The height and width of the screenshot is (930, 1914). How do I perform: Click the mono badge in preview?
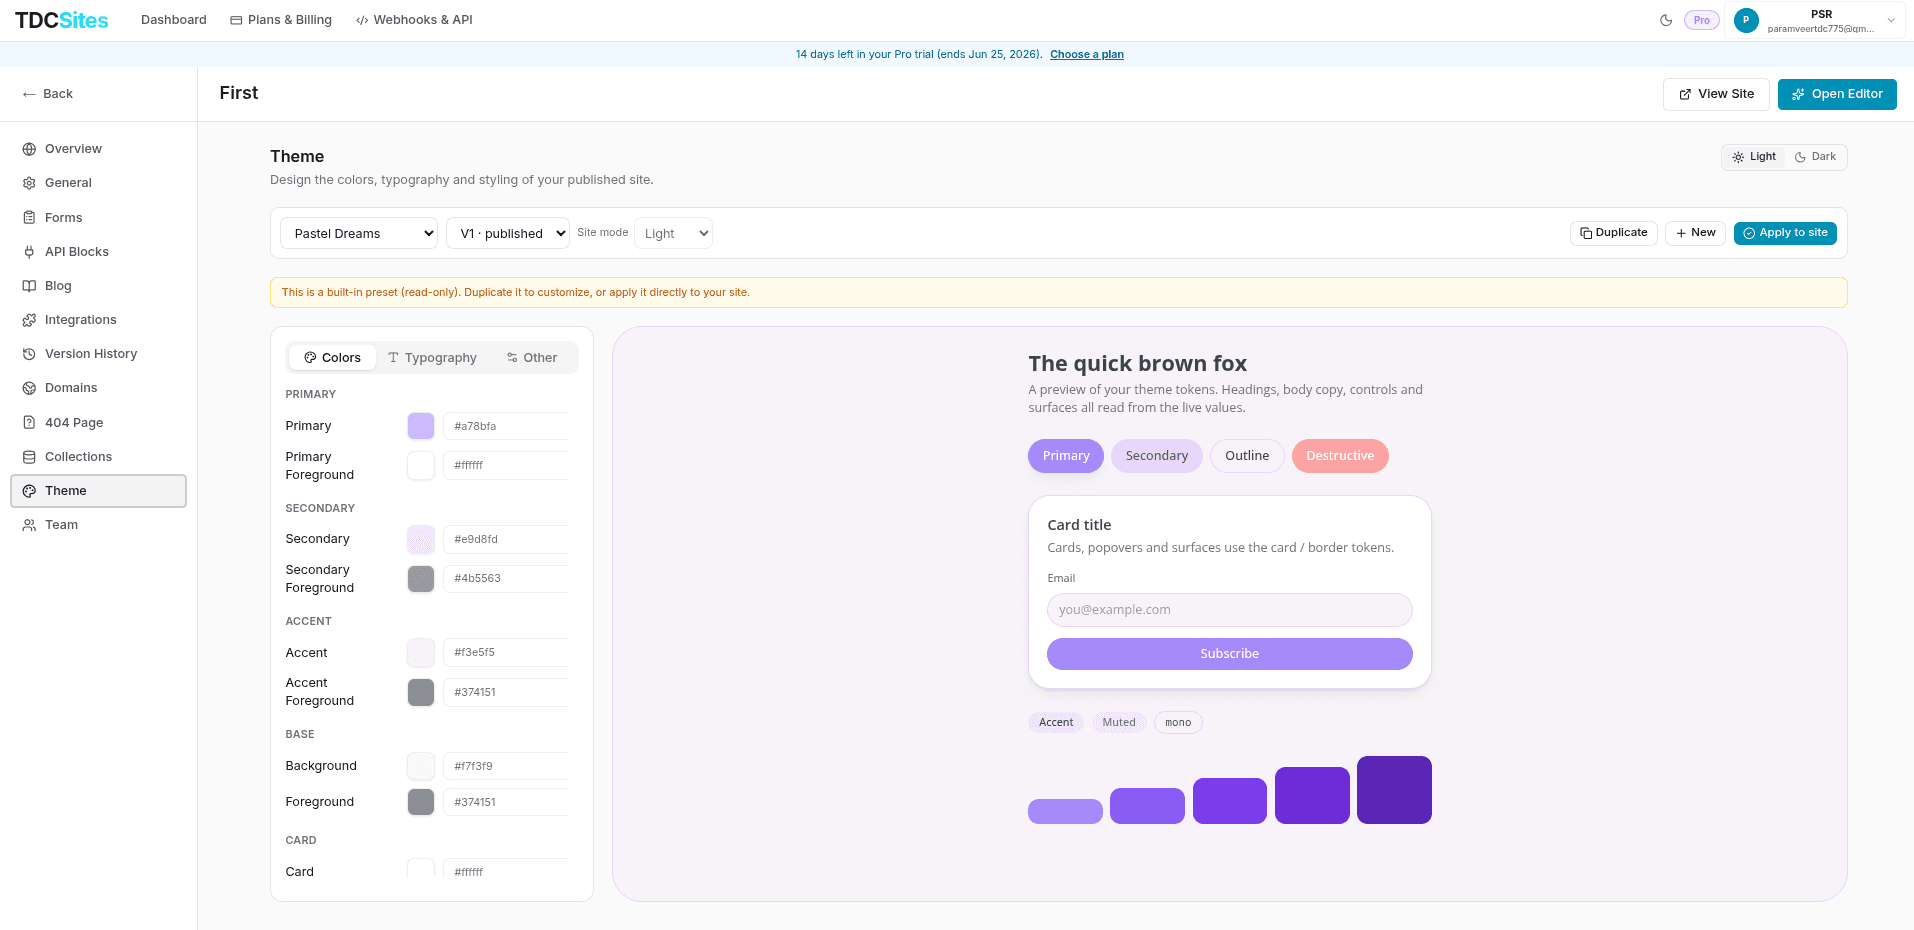click(x=1178, y=722)
